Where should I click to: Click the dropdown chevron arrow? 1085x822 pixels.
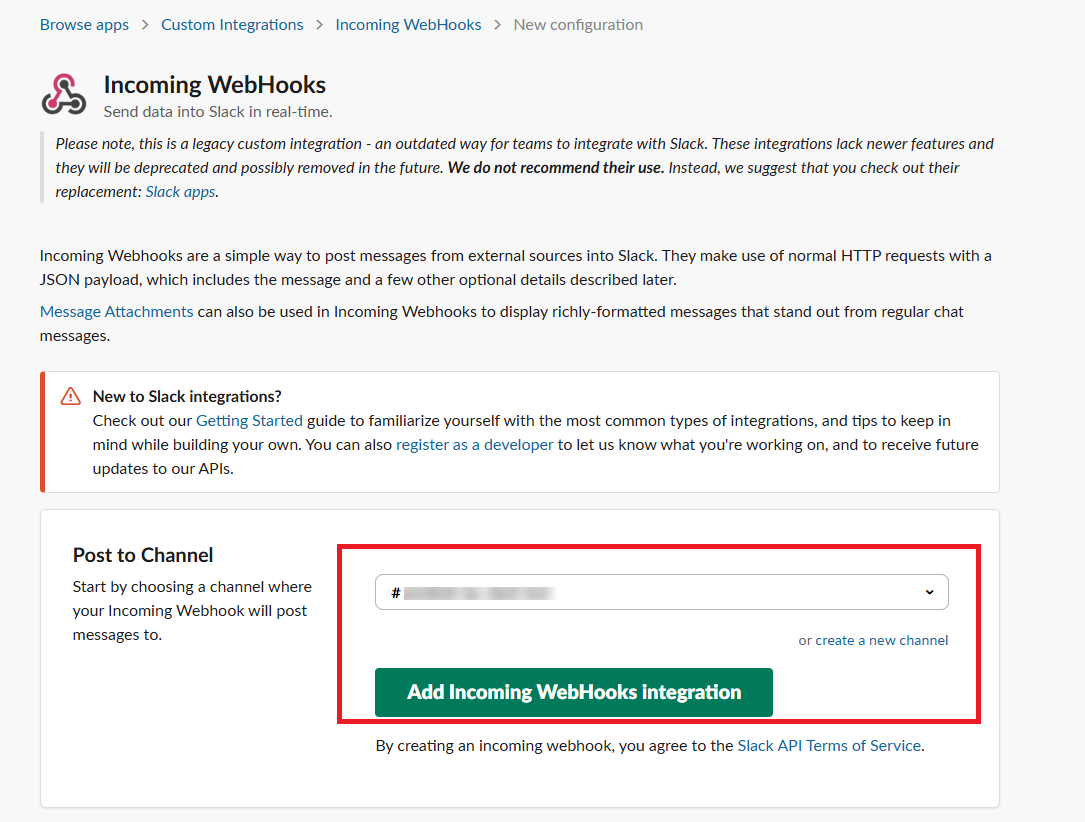point(929,592)
